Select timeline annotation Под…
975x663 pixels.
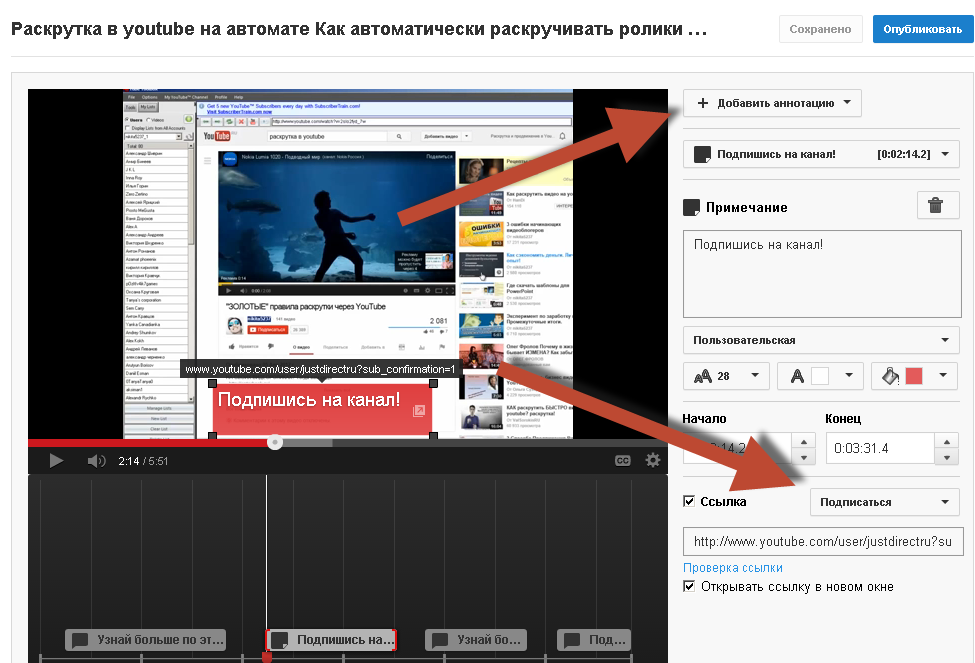[x=594, y=639]
